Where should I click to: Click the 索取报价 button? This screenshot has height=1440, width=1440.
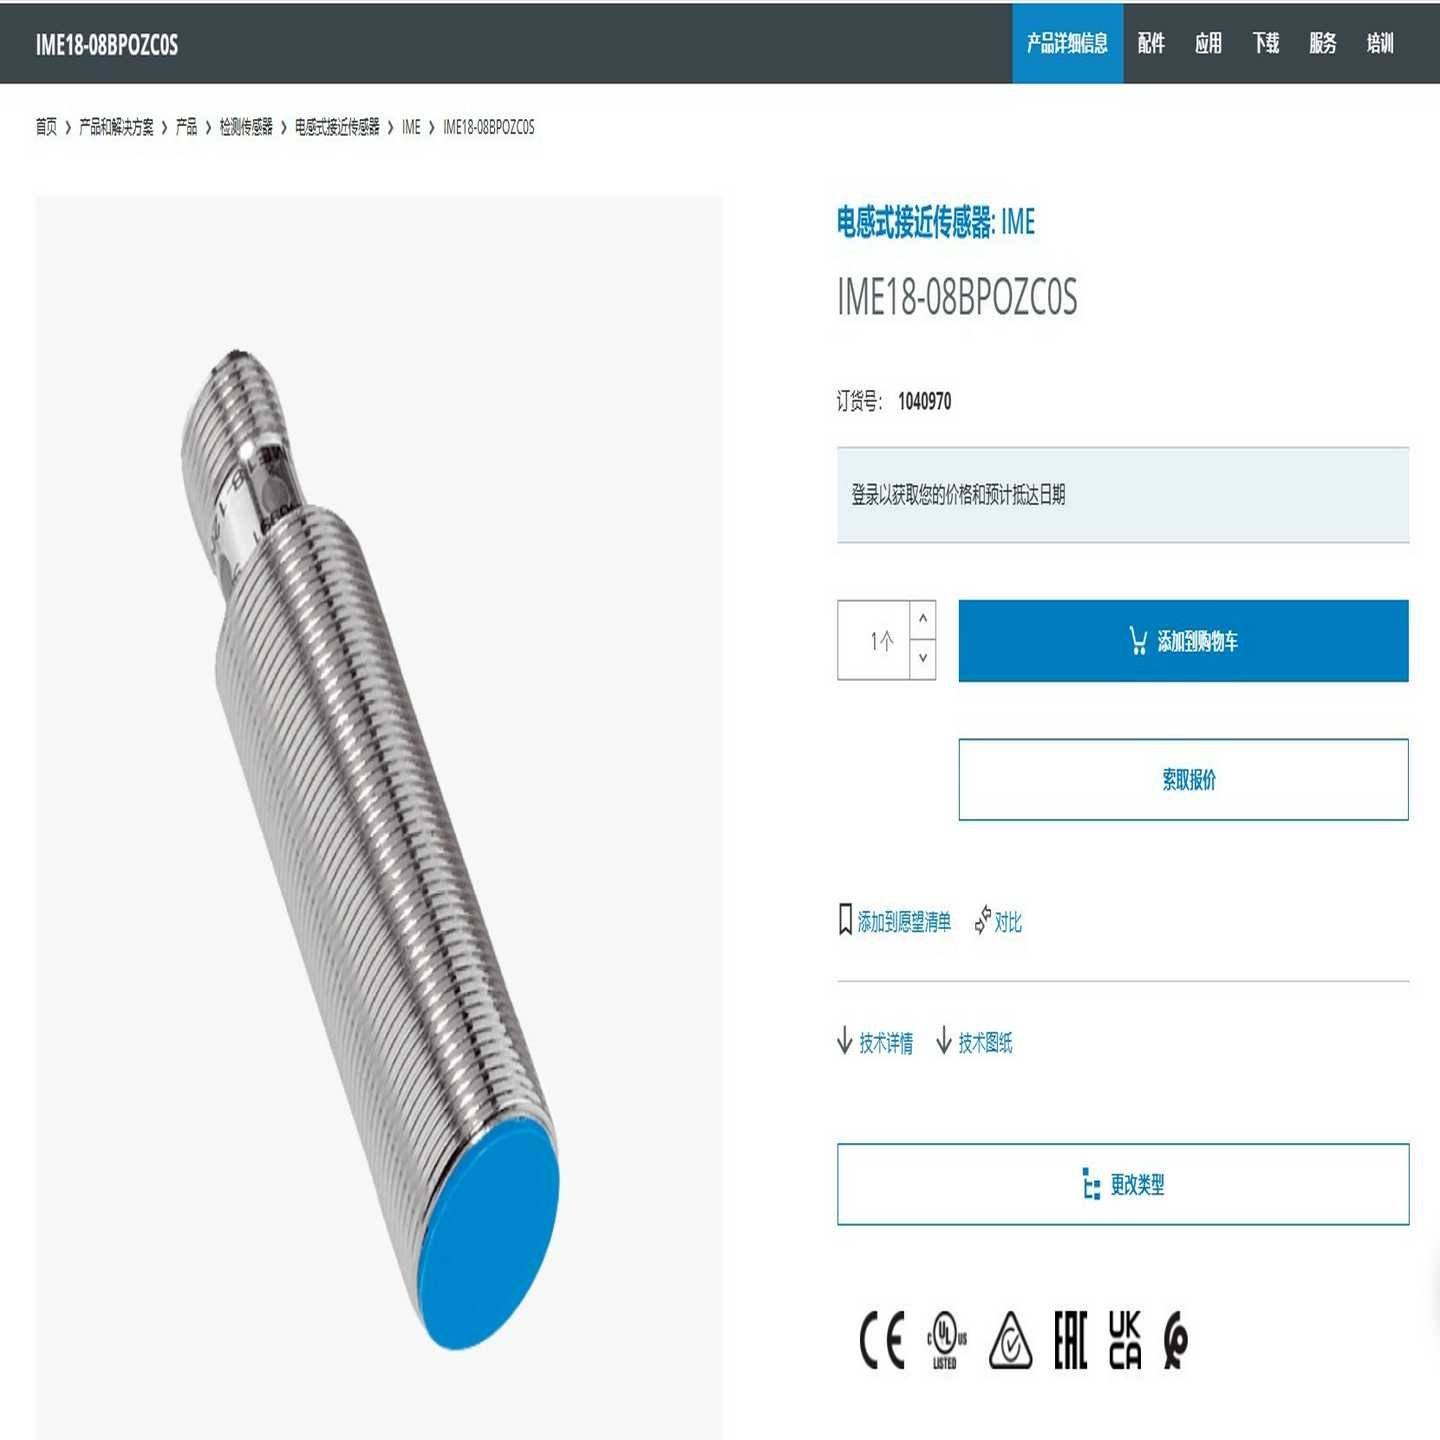point(1183,780)
